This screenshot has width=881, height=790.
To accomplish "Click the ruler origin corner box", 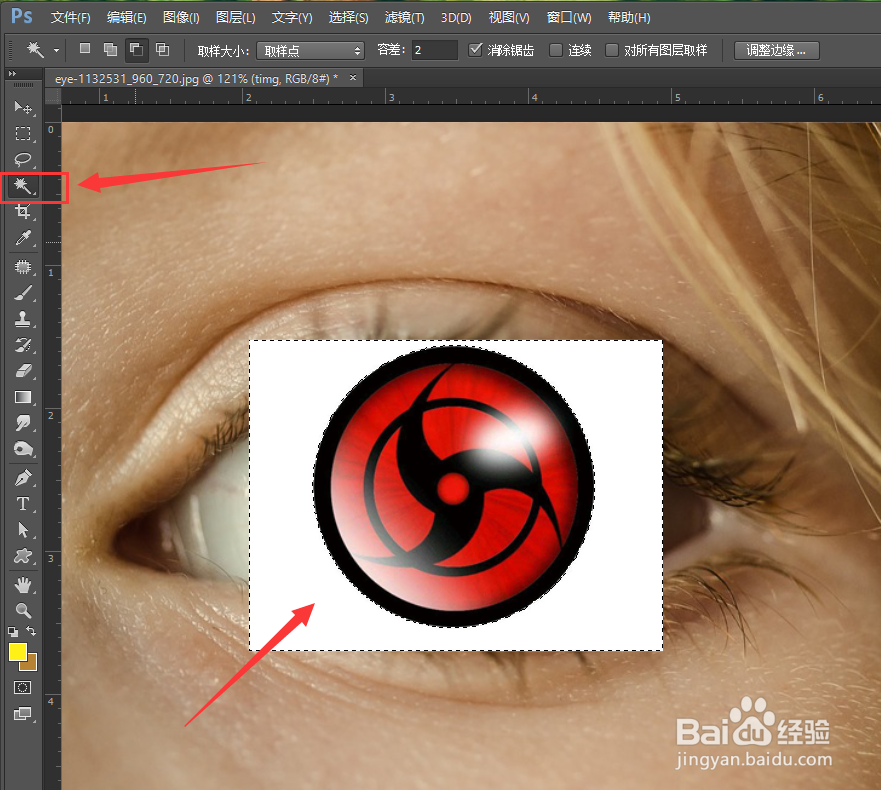I will click(x=52, y=97).
